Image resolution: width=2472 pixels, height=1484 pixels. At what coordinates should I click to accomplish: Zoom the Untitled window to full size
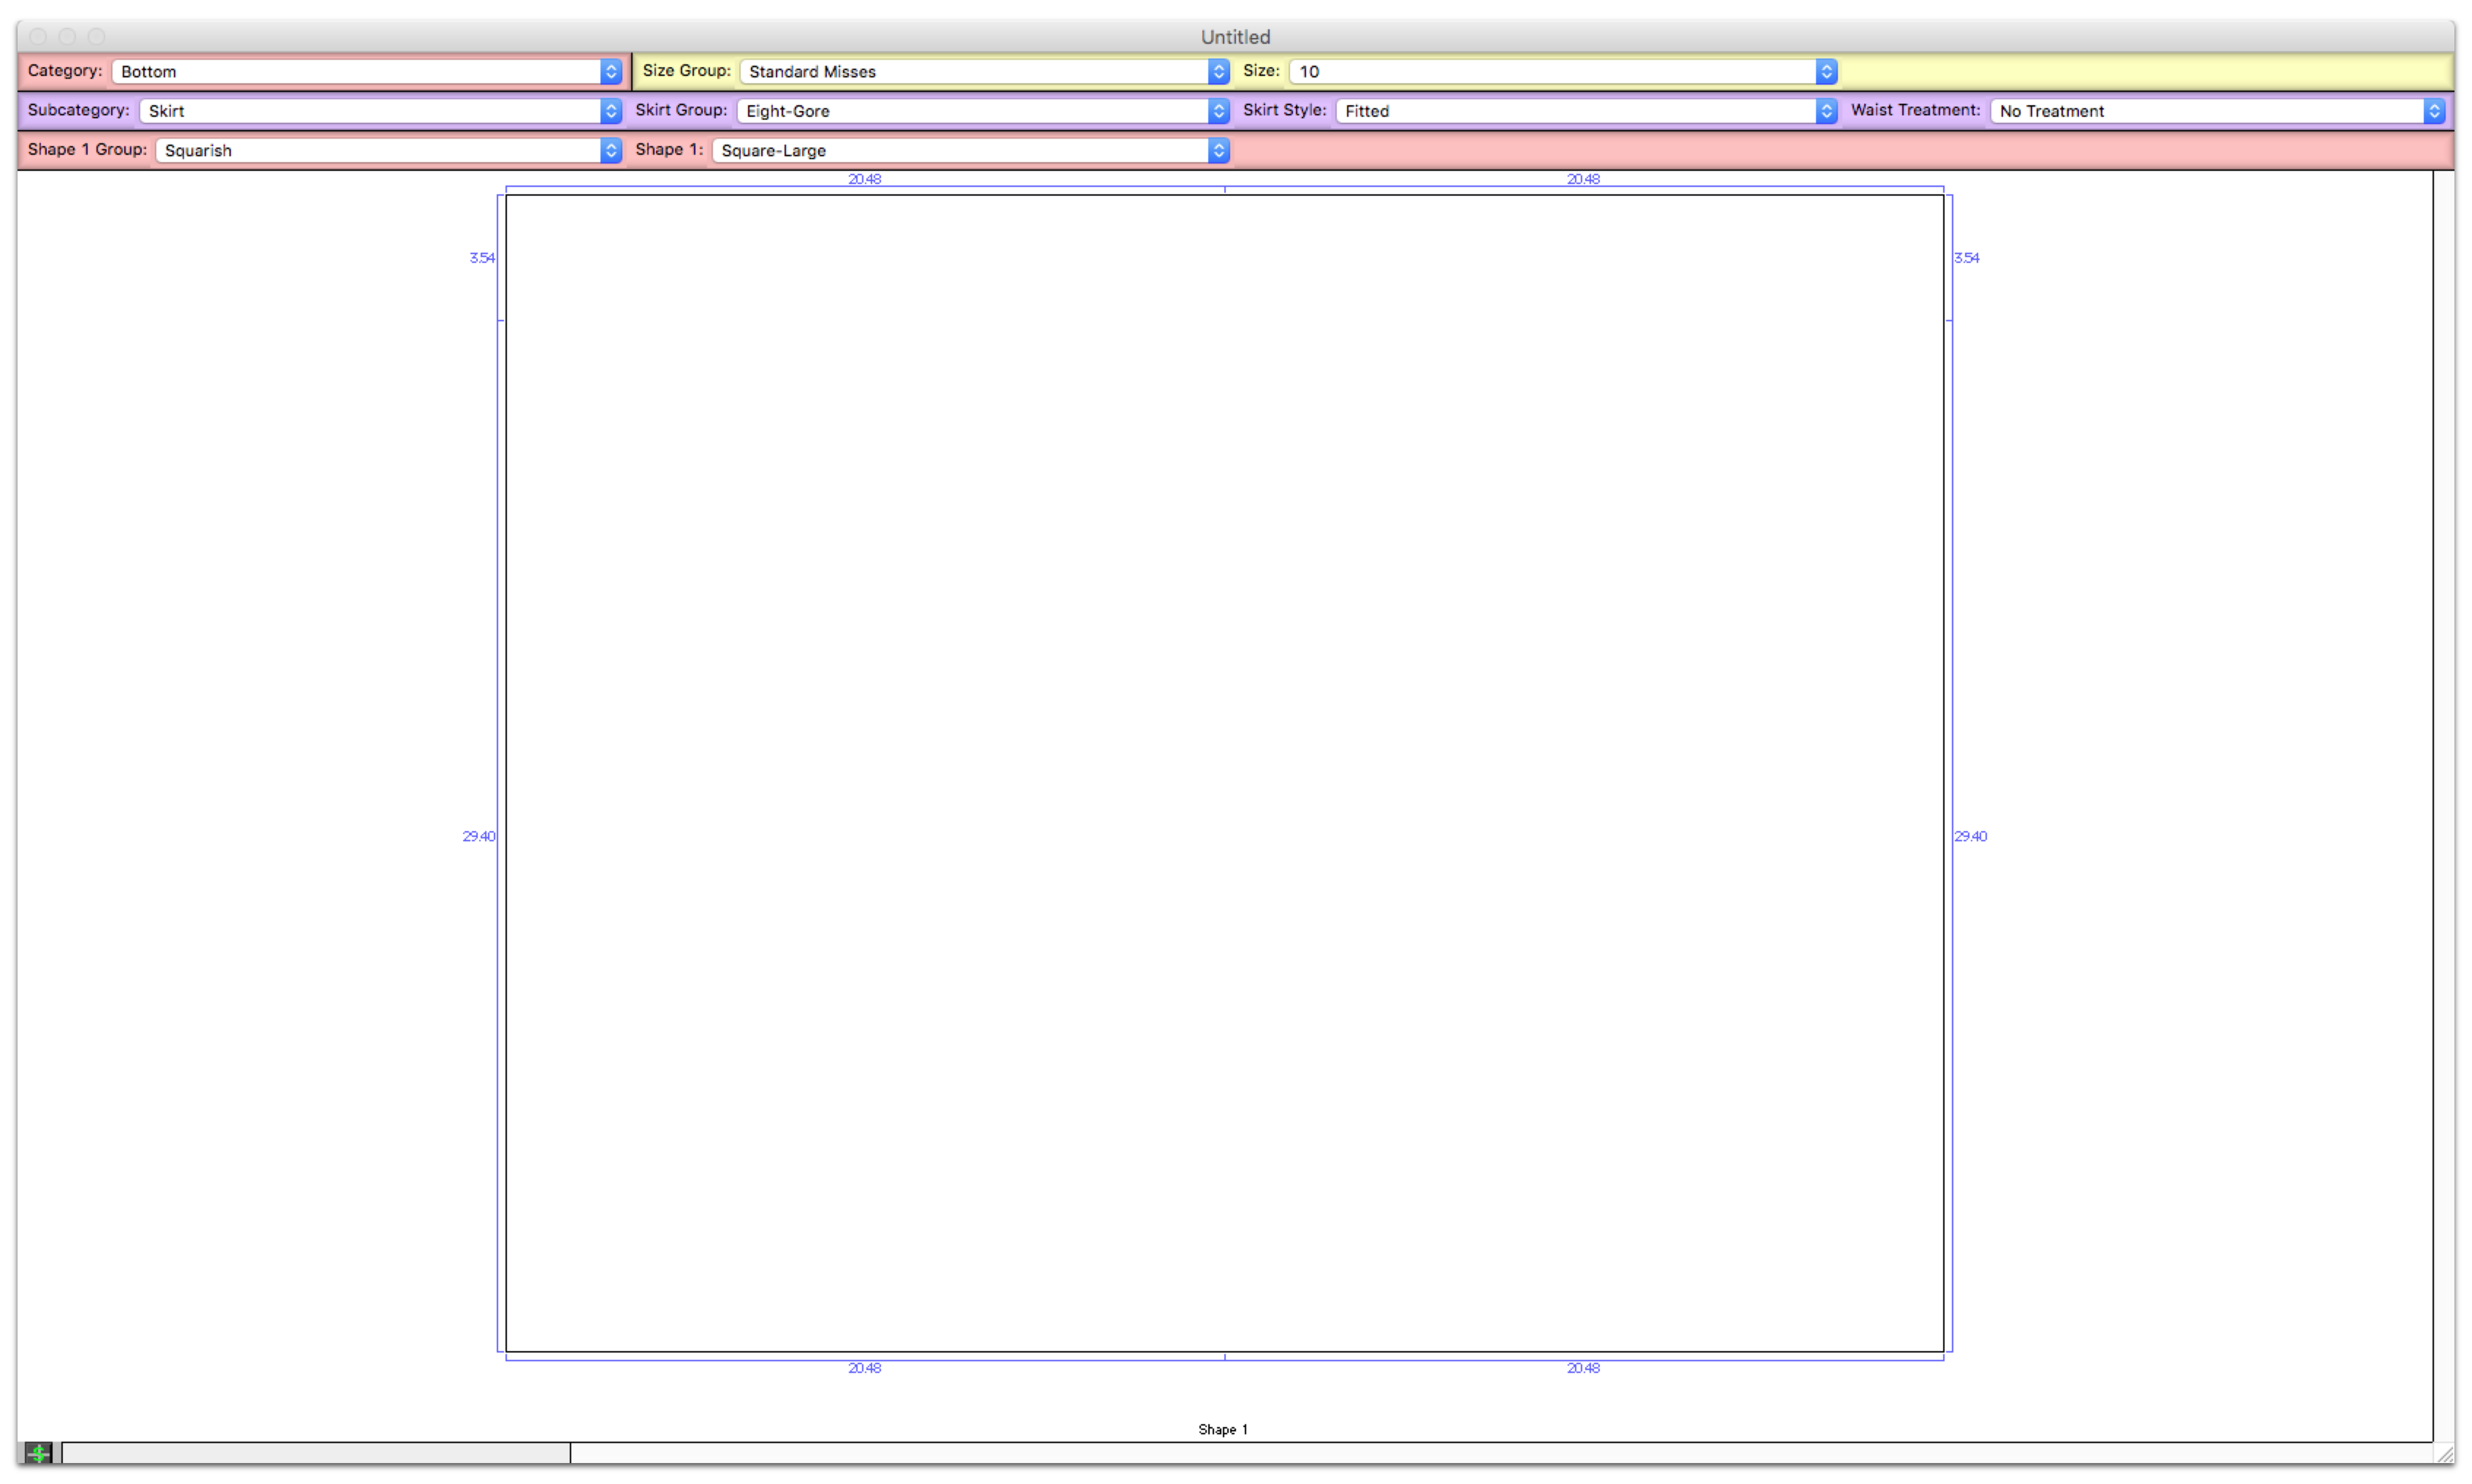point(96,36)
